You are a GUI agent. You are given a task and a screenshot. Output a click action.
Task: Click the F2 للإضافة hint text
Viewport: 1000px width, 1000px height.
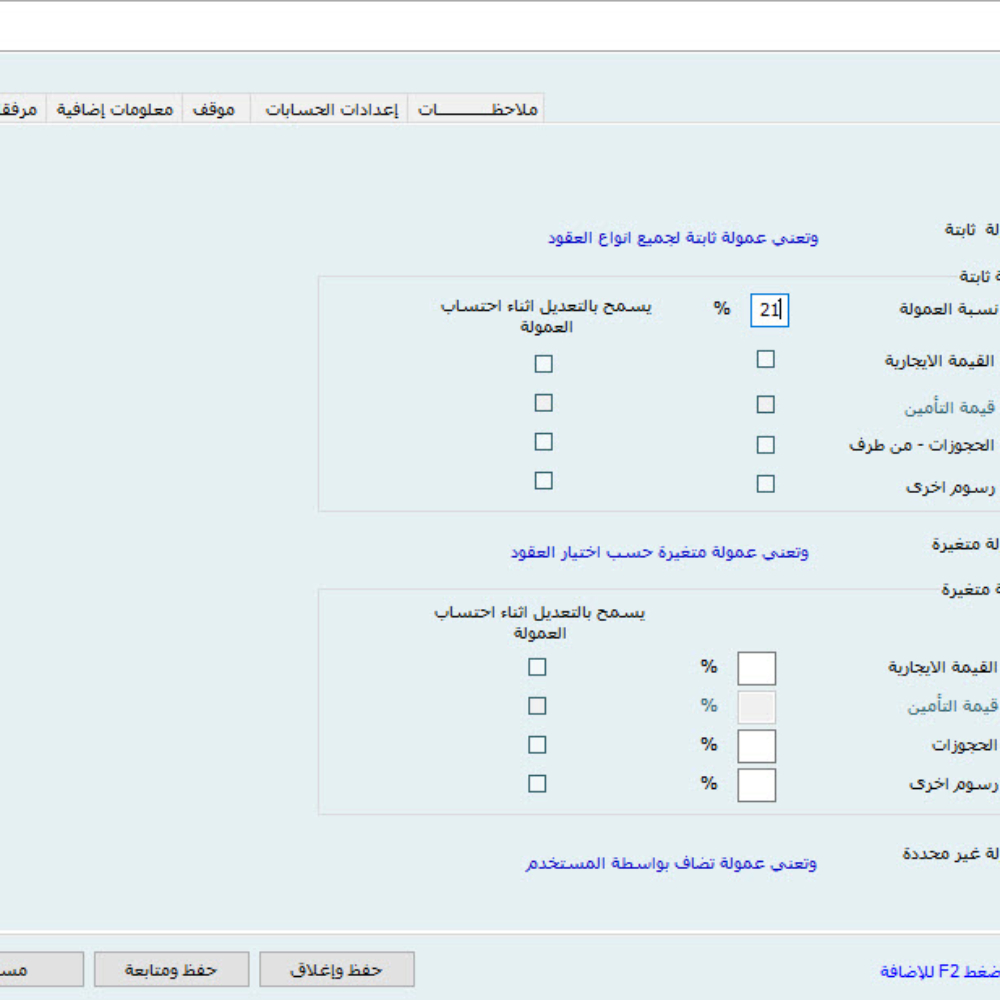pos(940,971)
